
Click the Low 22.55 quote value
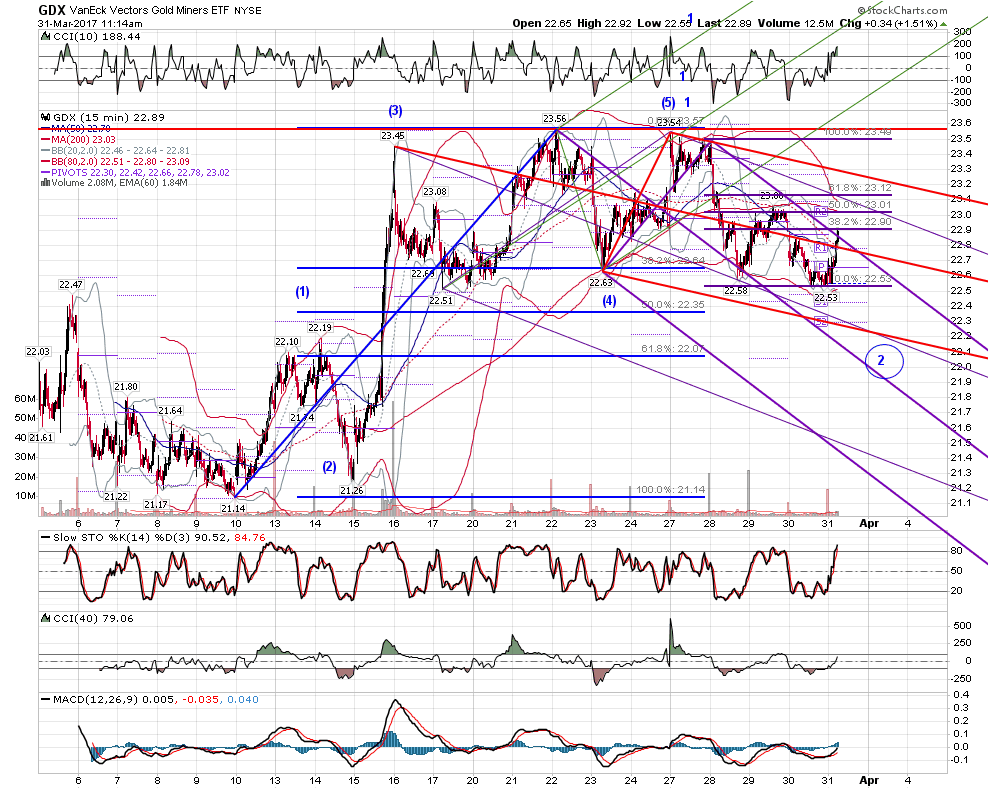tap(664, 23)
